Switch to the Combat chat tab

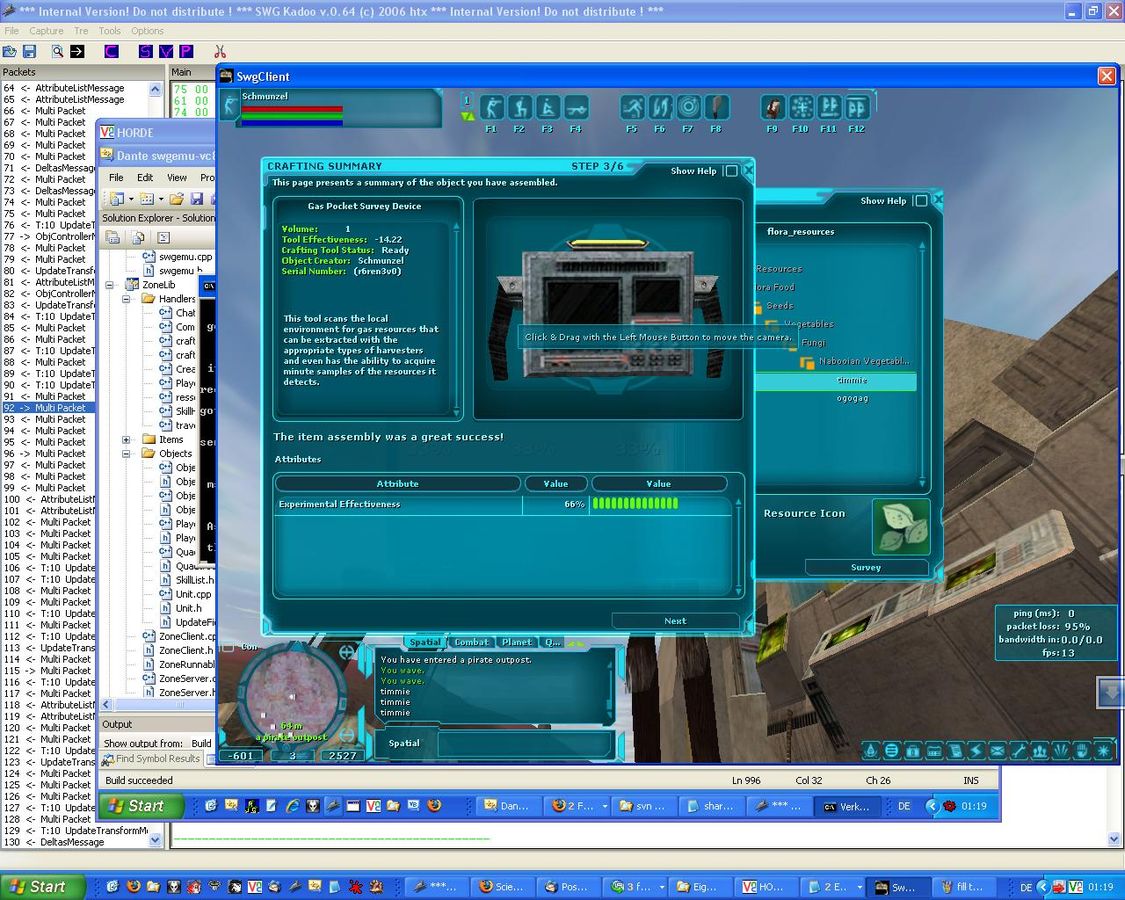[471, 642]
